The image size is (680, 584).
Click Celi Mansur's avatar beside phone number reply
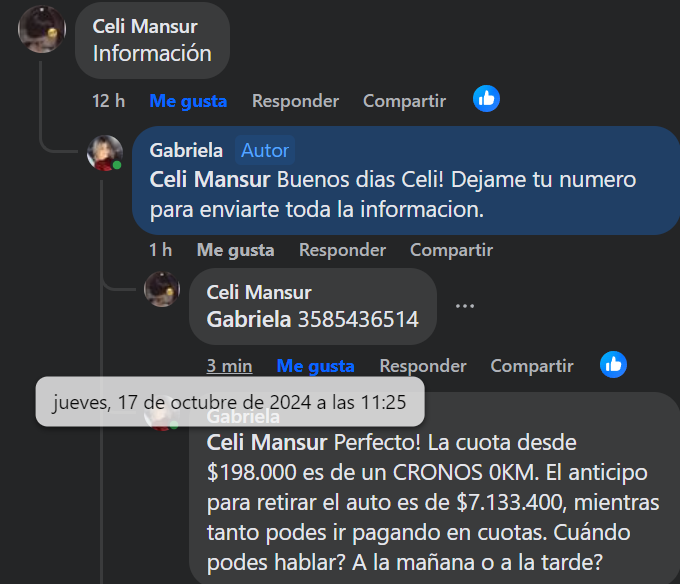click(162, 289)
